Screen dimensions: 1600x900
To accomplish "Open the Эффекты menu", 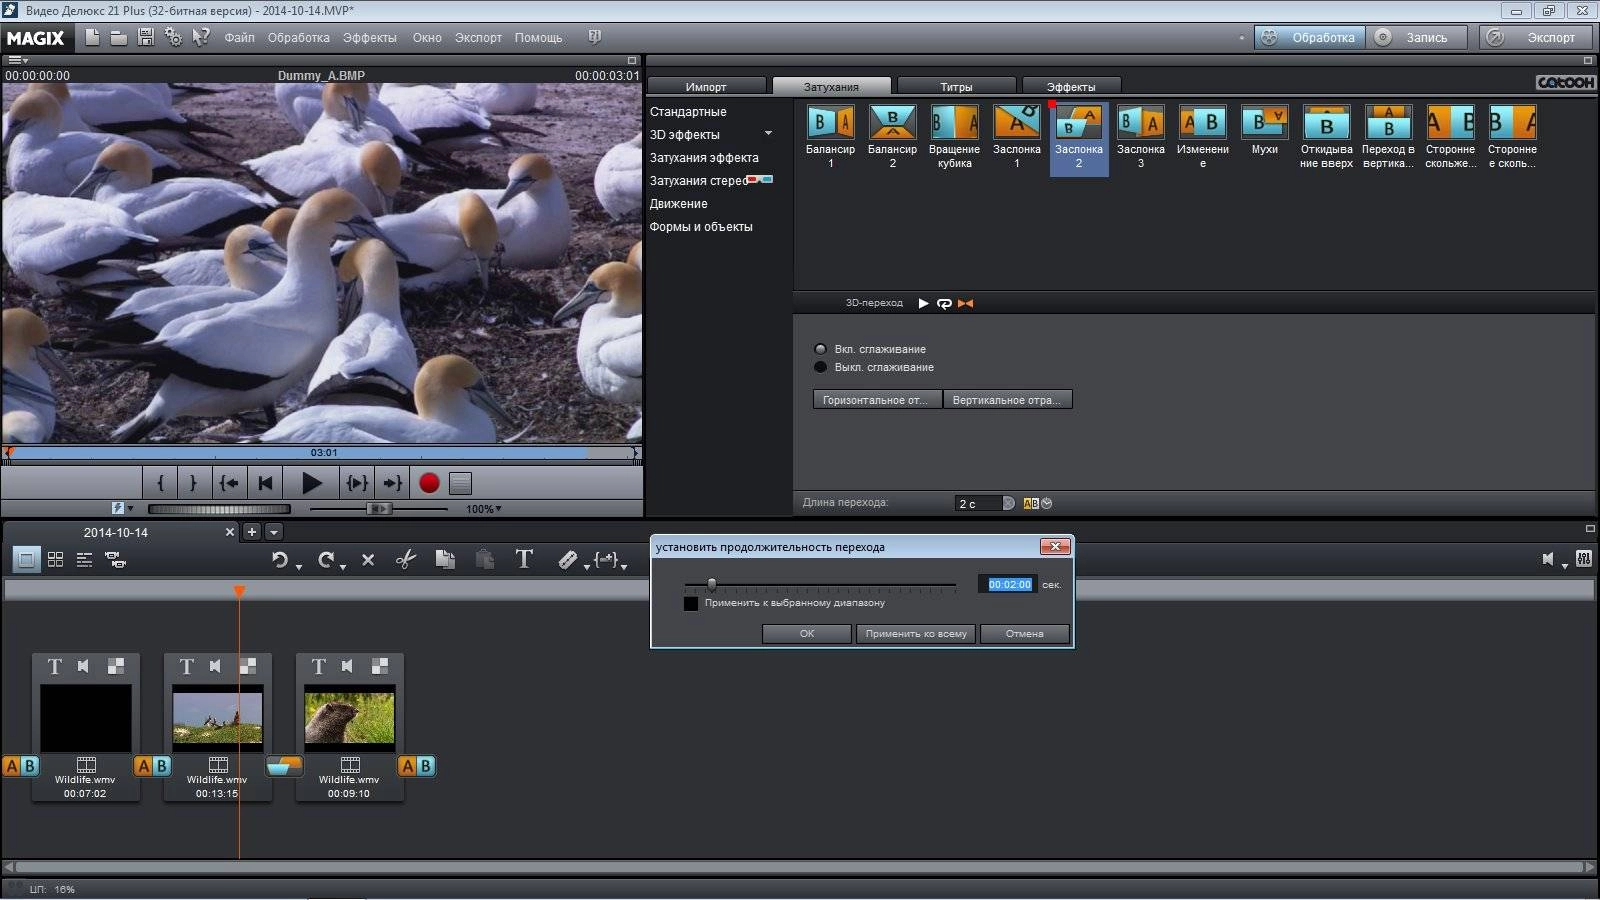I will [369, 38].
